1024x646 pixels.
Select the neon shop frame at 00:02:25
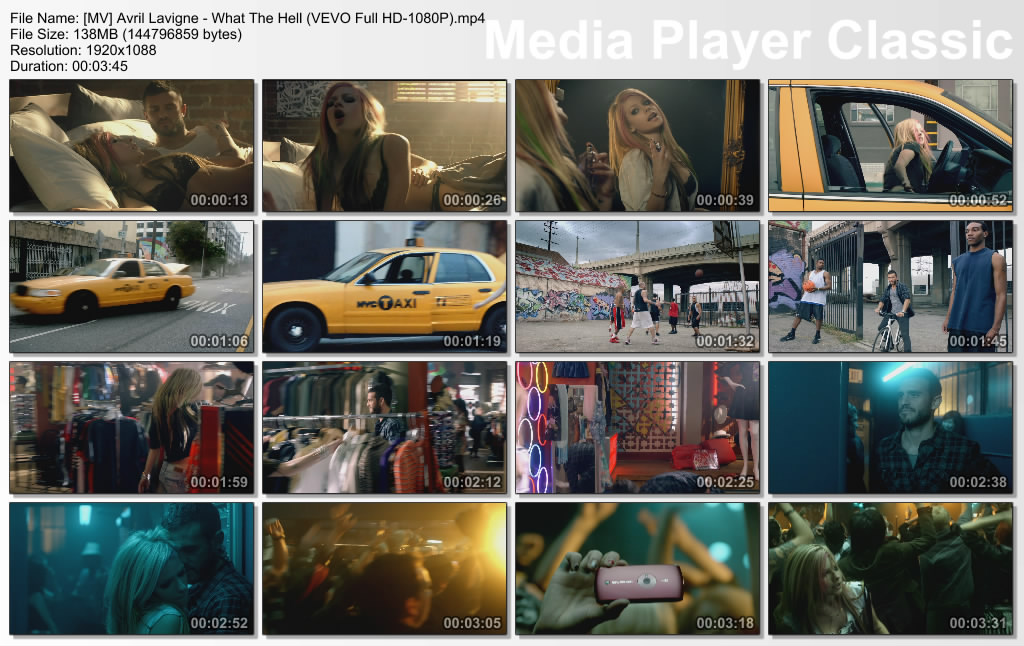tap(637, 428)
